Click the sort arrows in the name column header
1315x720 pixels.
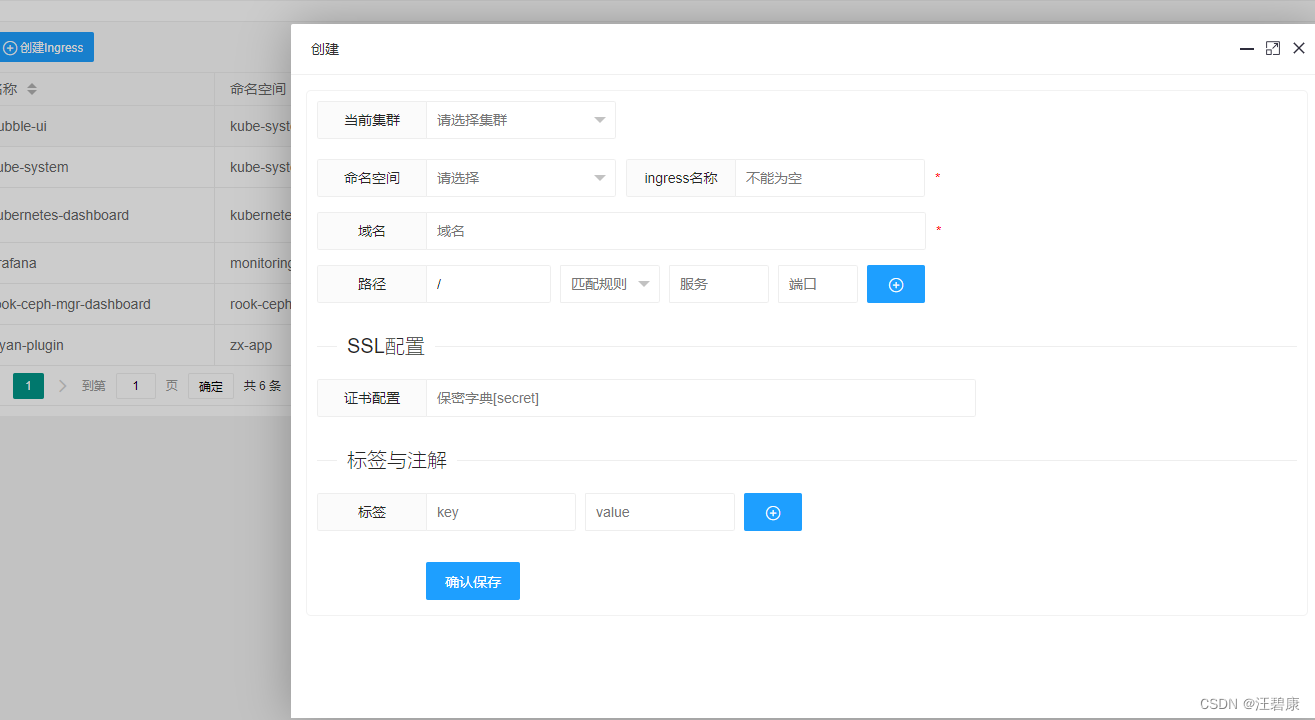32,89
